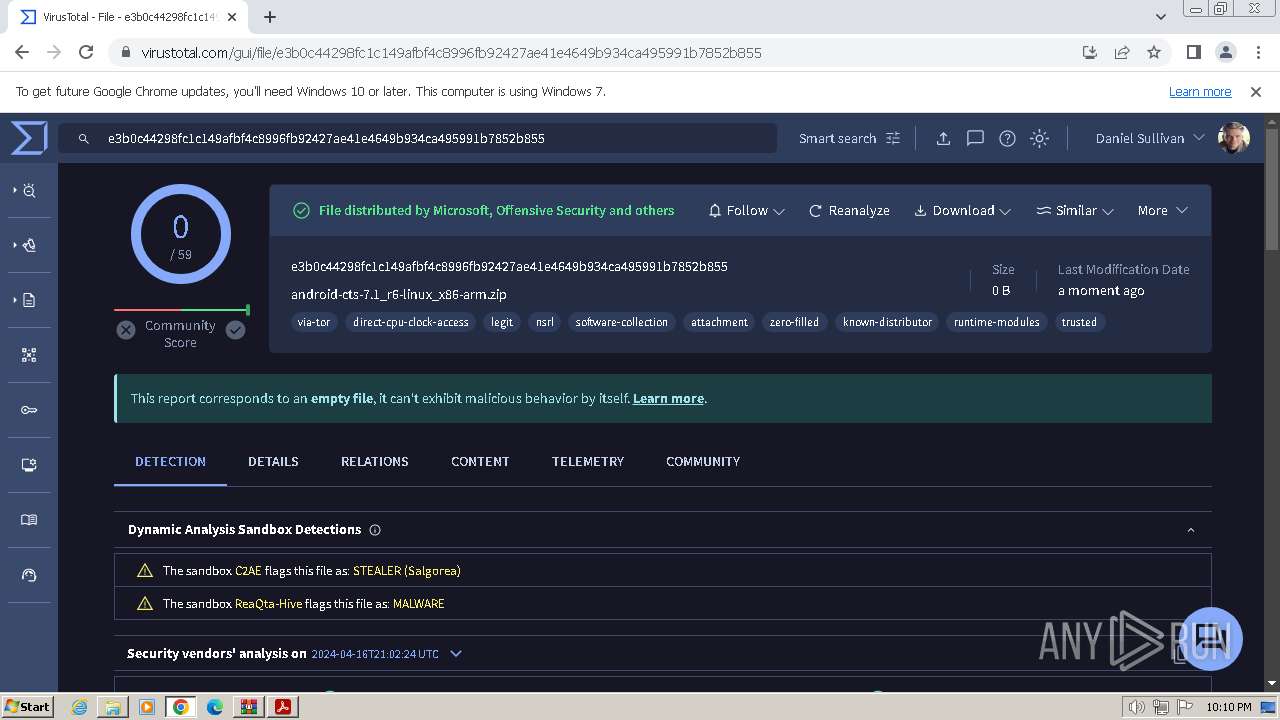Viewport: 1280px width, 720px height.
Task: Click Daniel Sullivan's profile avatar
Action: coord(1234,138)
